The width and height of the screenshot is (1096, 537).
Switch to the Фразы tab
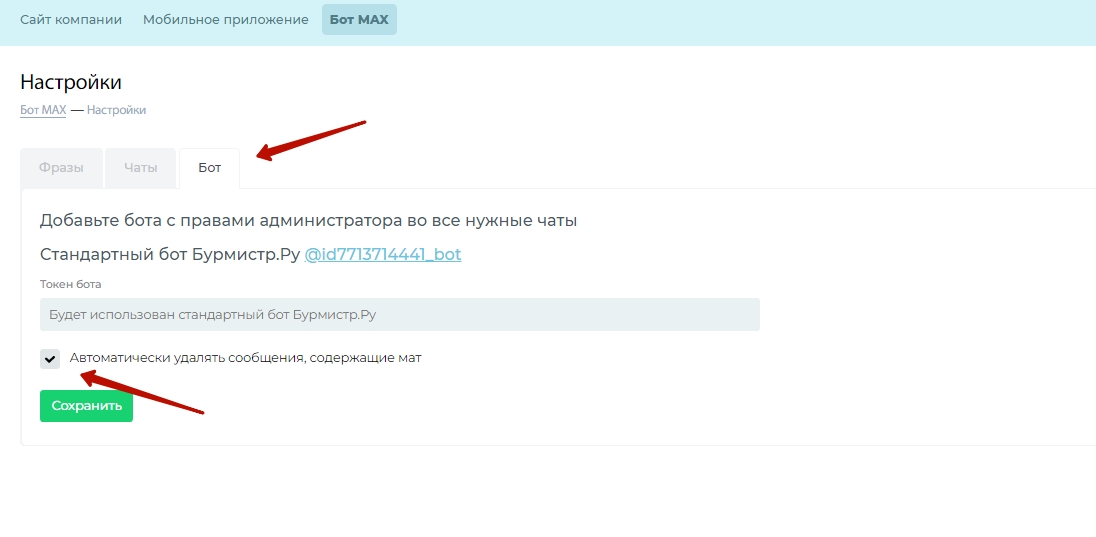pyautogui.click(x=61, y=168)
